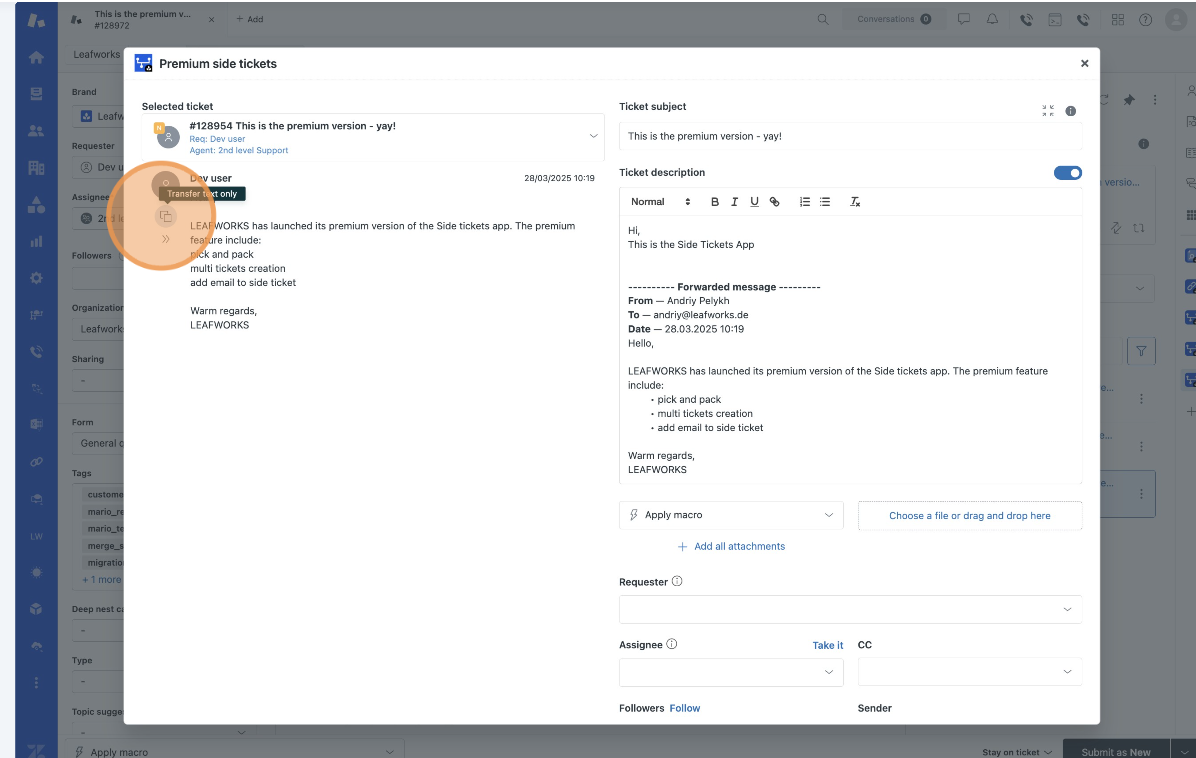Open the Apply macro dropdown in the dialog

click(x=731, y=516)
